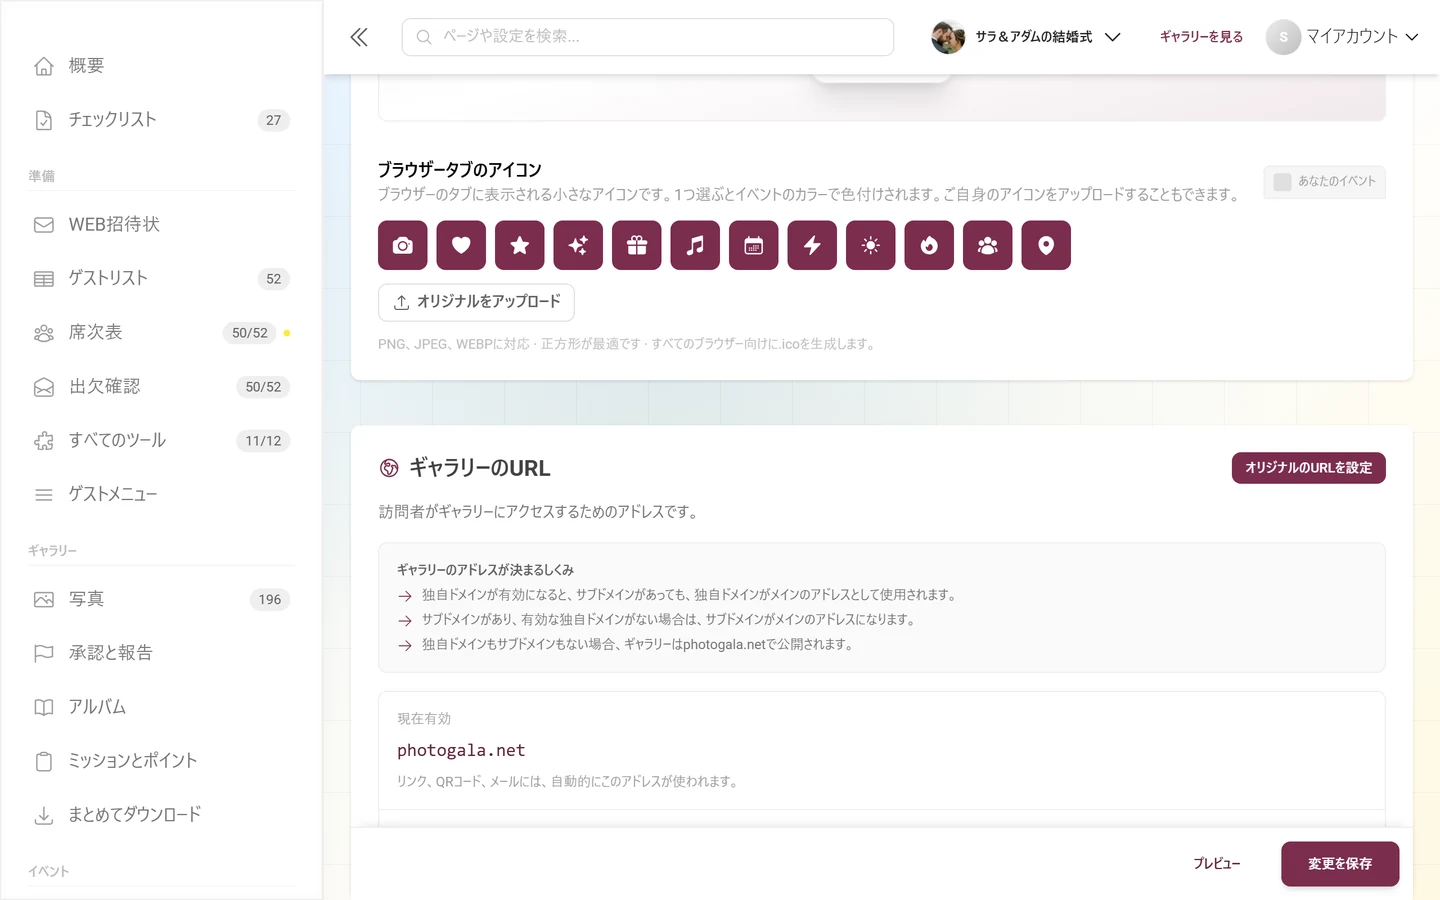
Task: Click the photogala.net active address text
Action: 461,750
